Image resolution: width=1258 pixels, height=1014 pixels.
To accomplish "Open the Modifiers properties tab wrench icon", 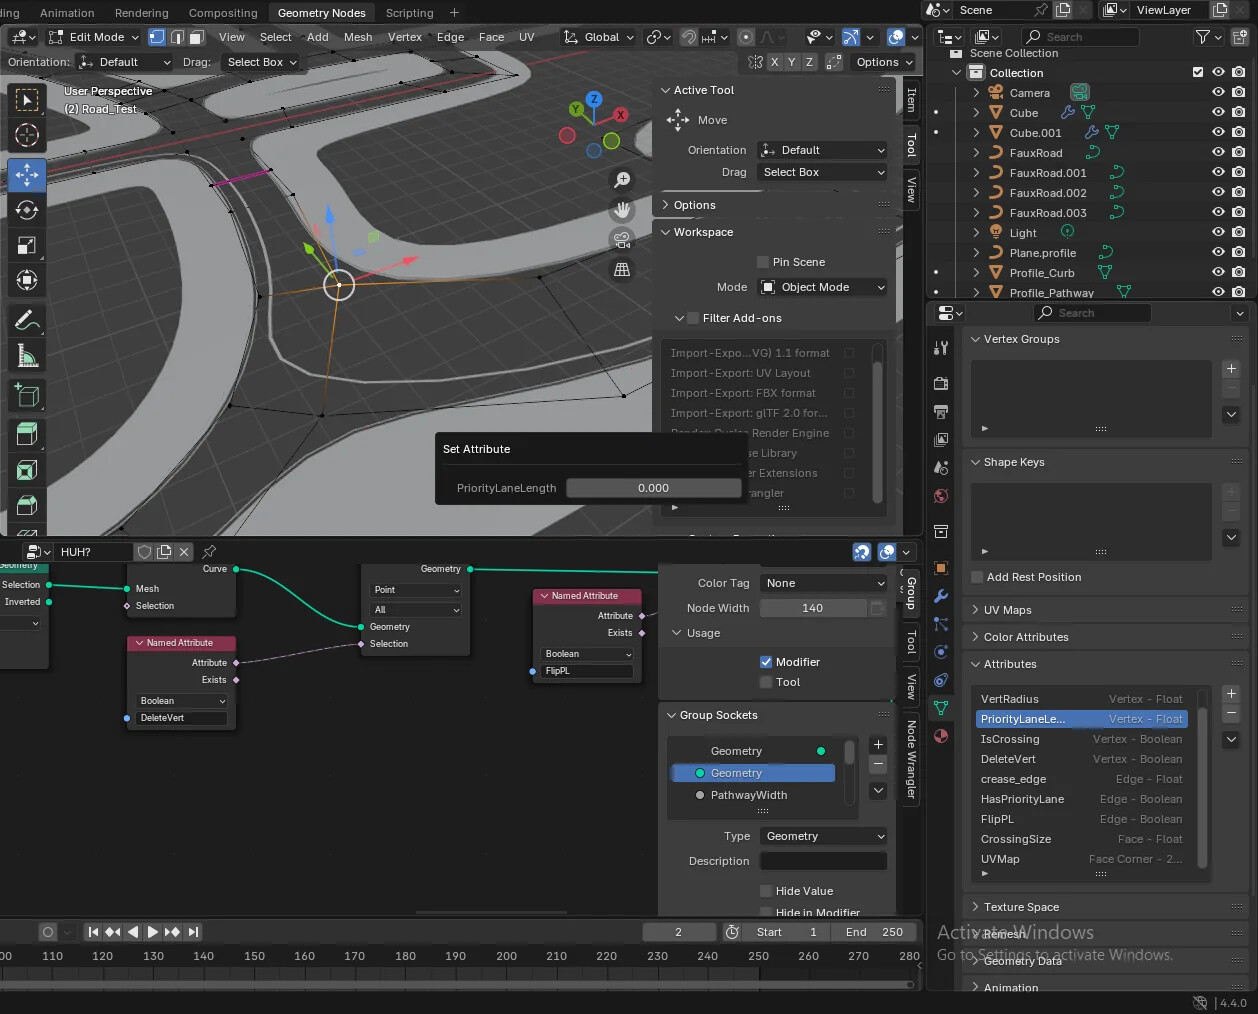I will coord(940,596).
